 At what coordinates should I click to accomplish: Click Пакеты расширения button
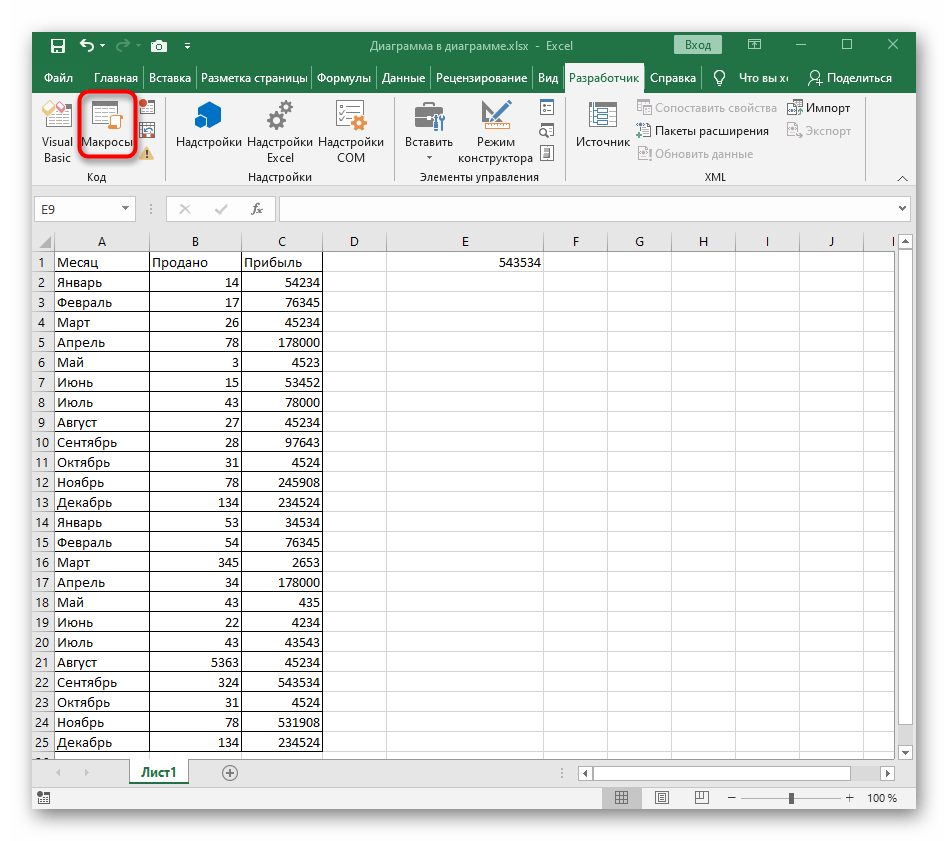(703, 131)
